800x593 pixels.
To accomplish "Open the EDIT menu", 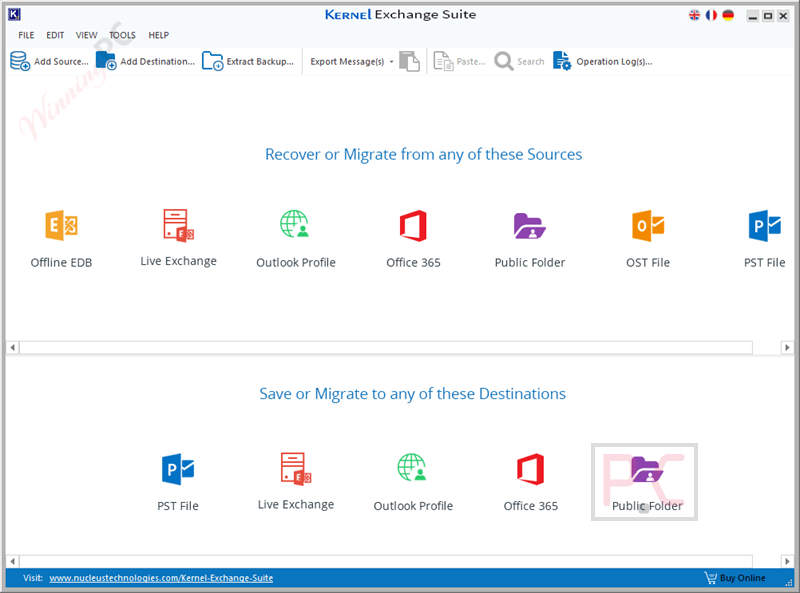I will 55,35.
